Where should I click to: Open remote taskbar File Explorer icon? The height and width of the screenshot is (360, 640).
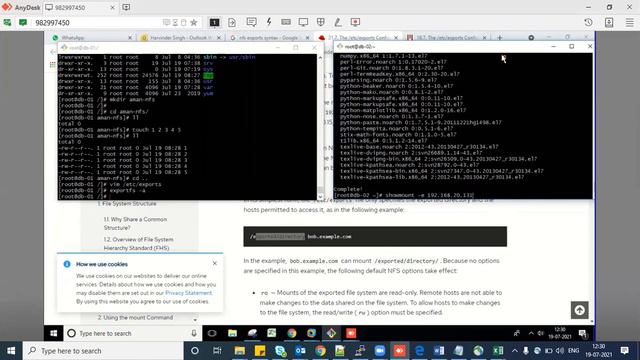pyautogui.click(x=232, y=333)
